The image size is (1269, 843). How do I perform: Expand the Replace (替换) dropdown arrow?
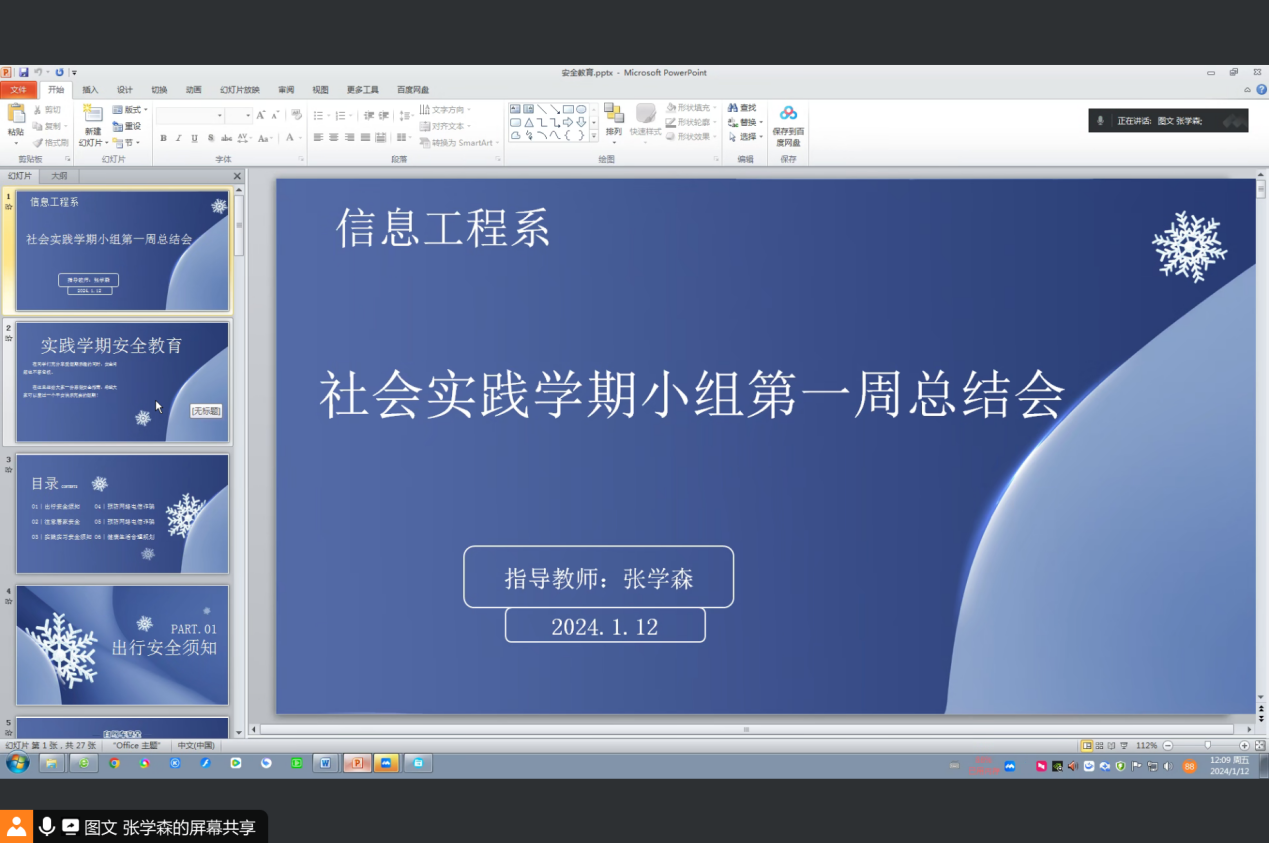pos(761,123)
